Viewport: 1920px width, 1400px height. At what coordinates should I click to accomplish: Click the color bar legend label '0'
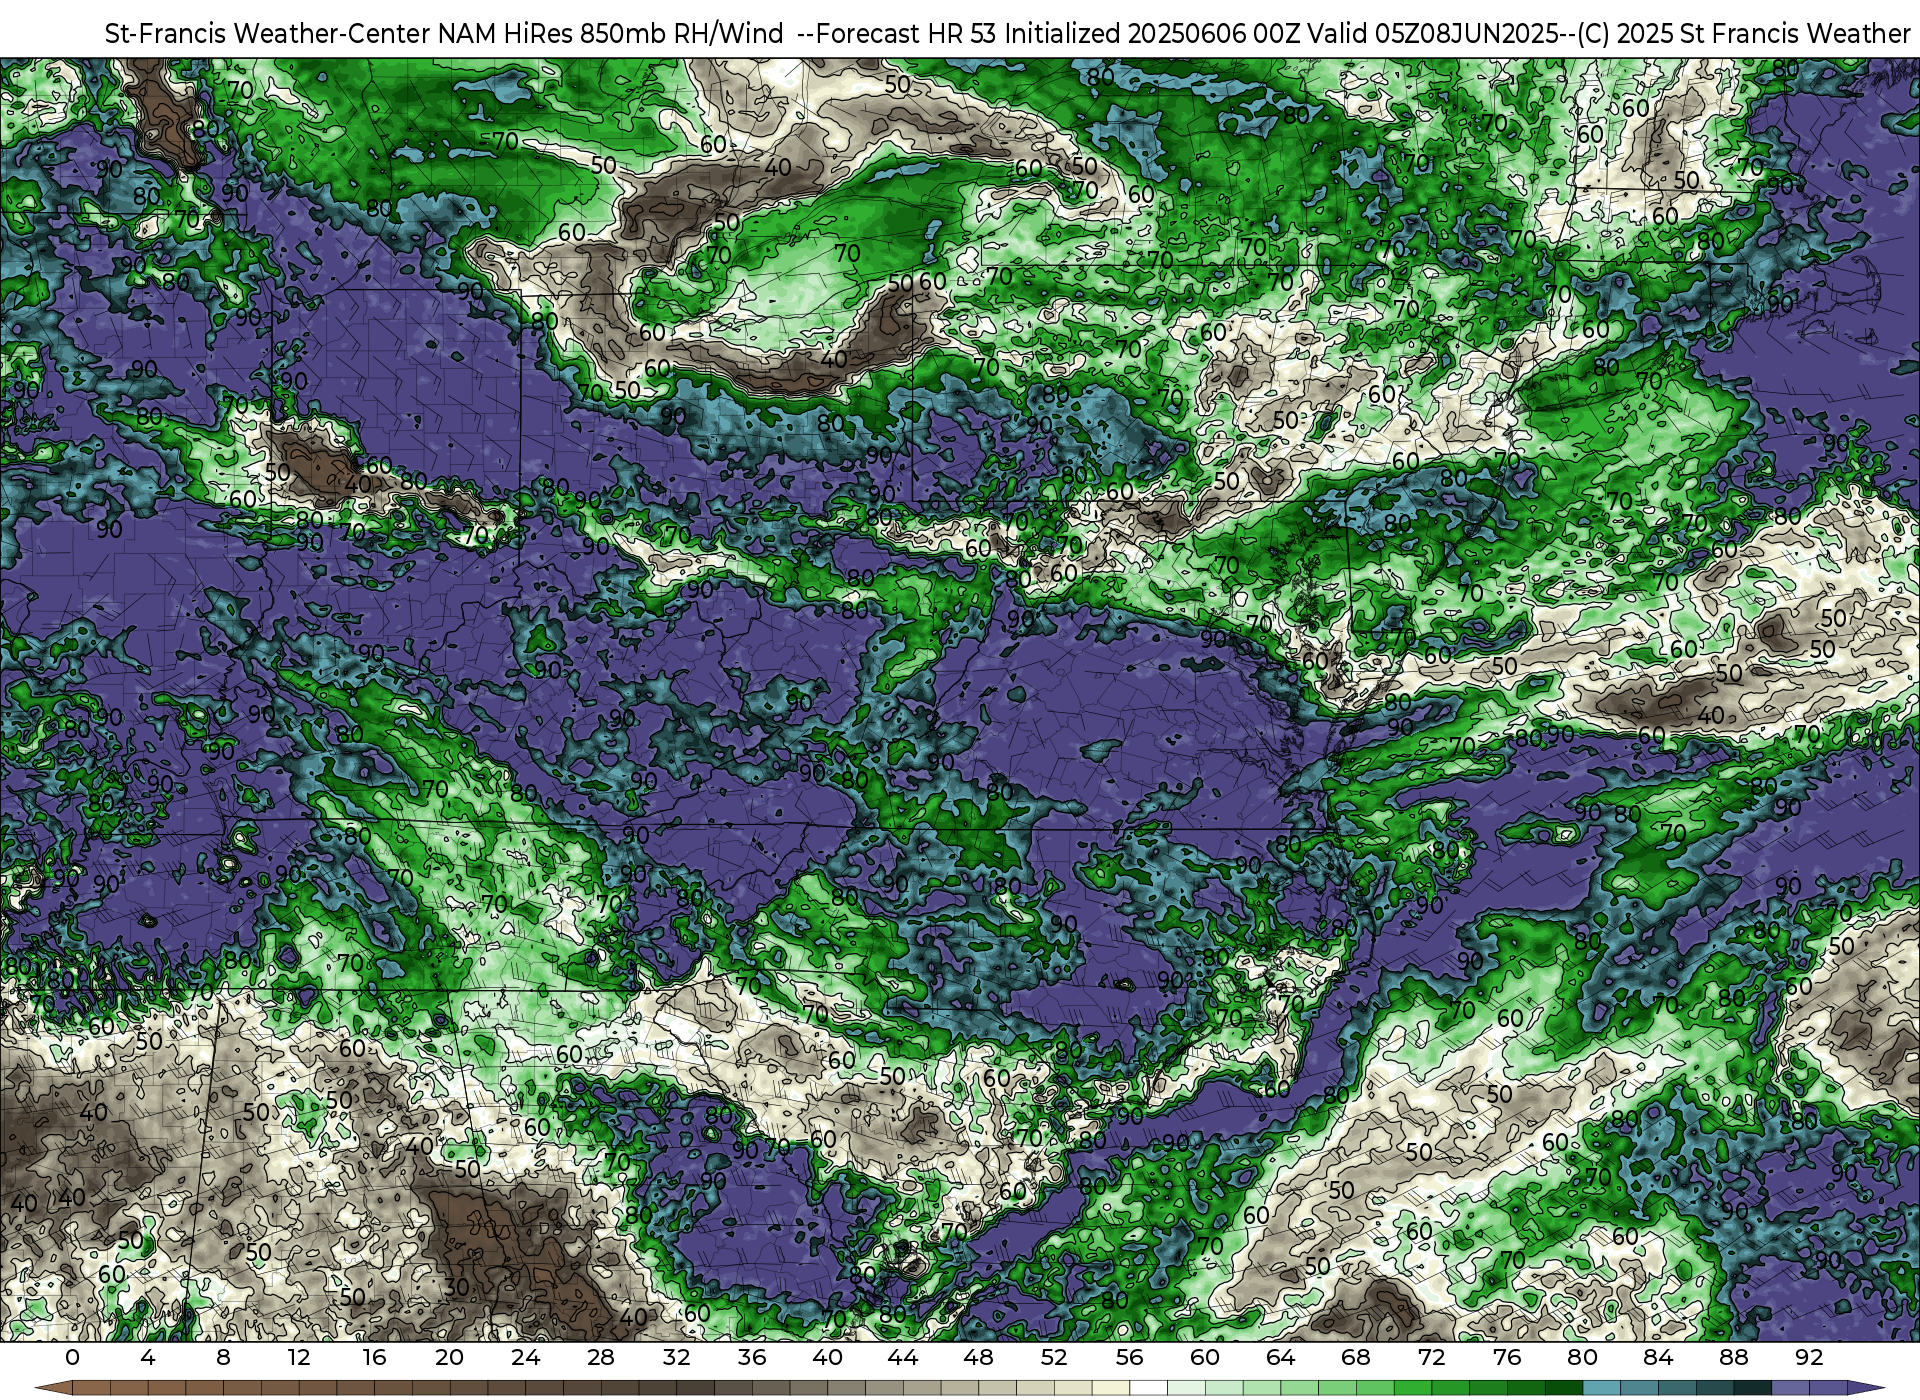coord(72,1357)
